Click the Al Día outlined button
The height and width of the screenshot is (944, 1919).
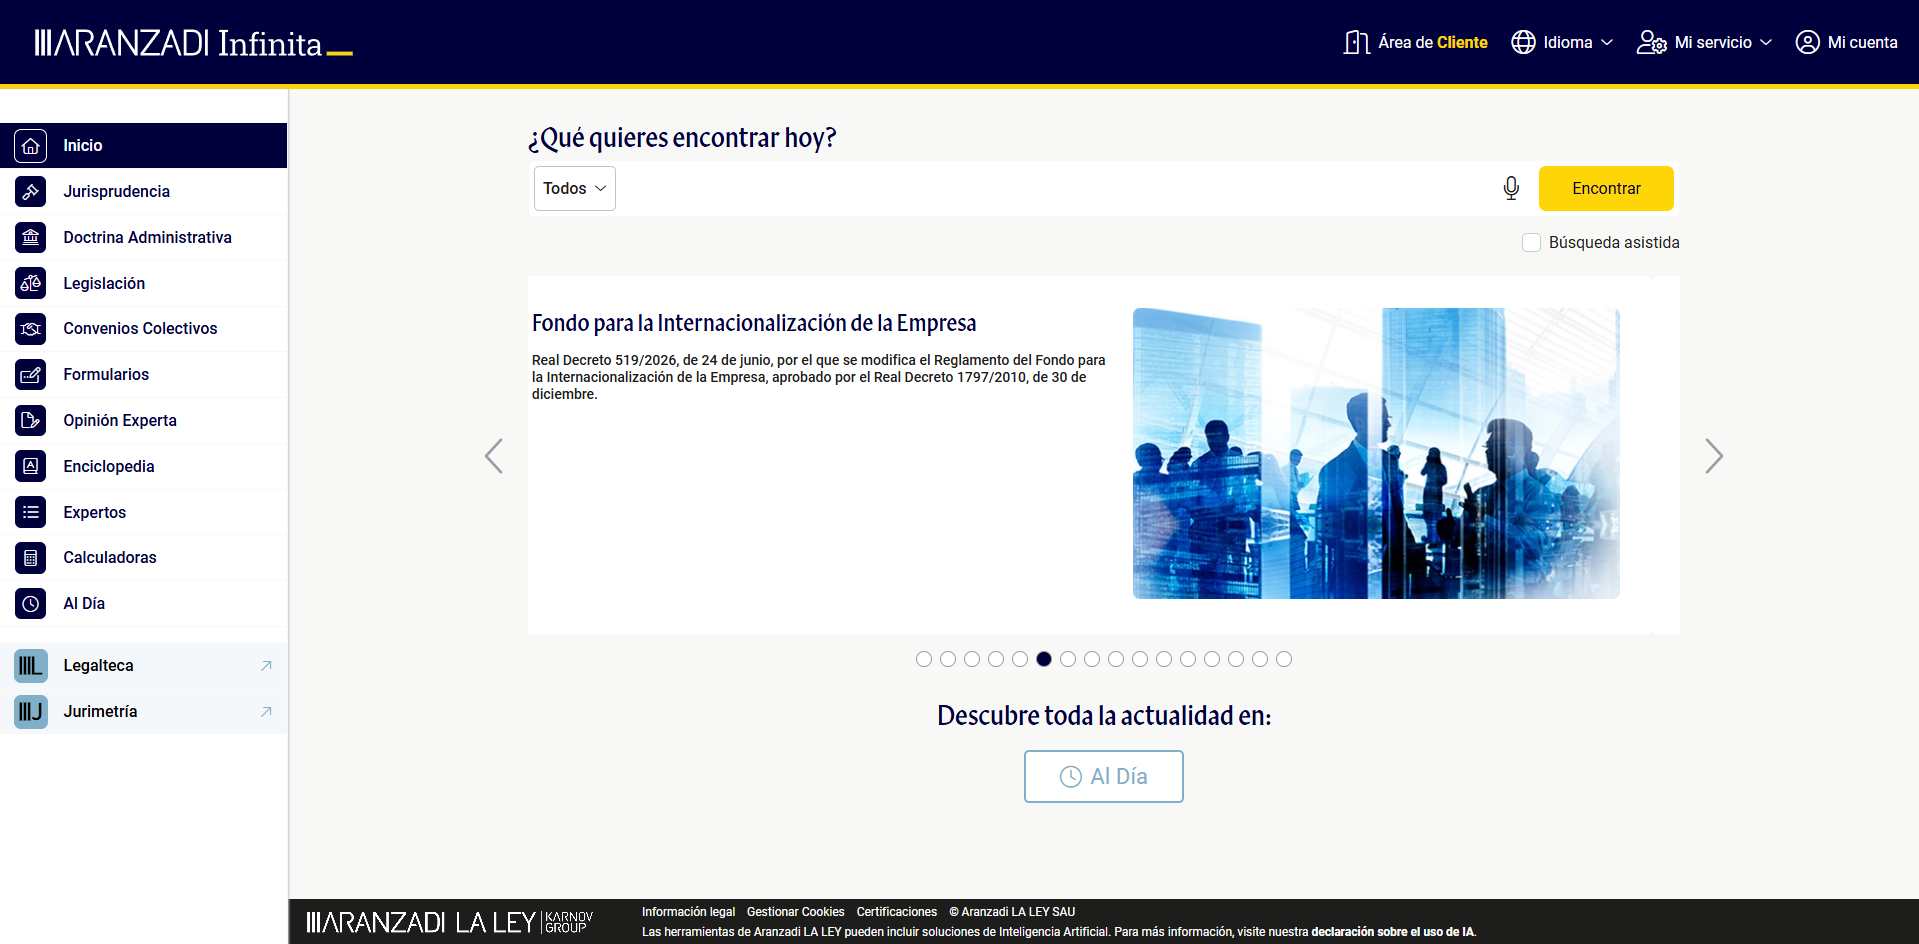pos(1104,776)
